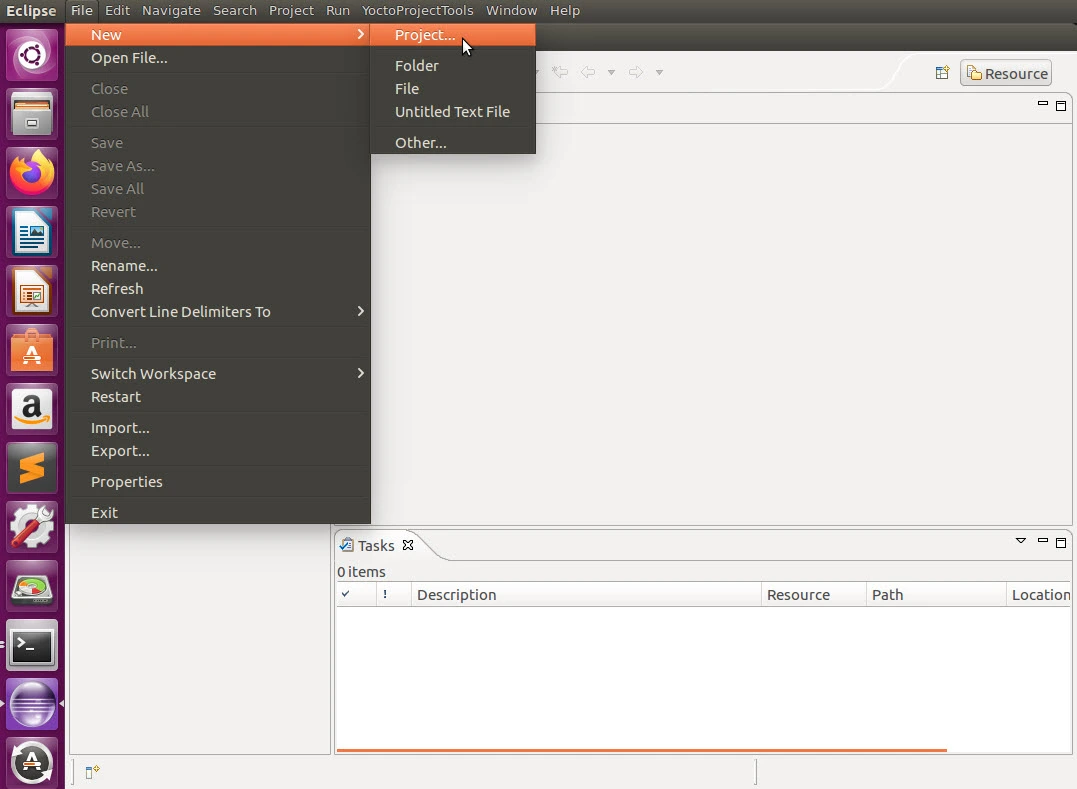Open the forward history dropdown arrow

tap(659, 72)
